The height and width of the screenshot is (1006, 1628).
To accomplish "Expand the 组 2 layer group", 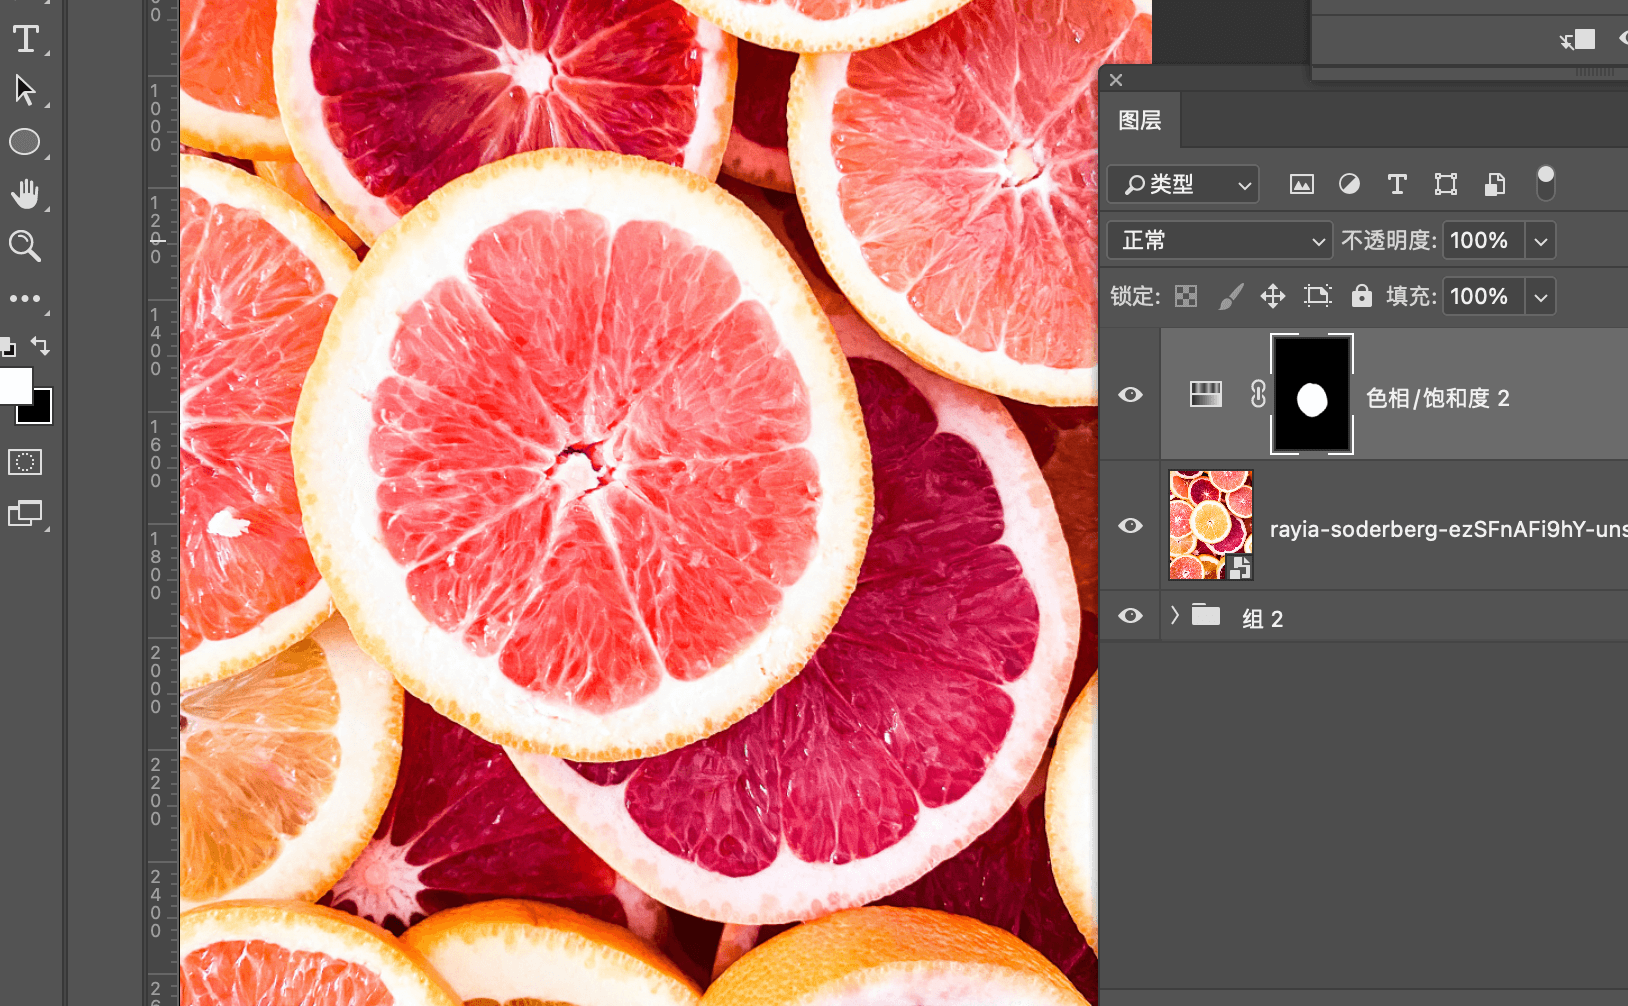I will 1175,616.
